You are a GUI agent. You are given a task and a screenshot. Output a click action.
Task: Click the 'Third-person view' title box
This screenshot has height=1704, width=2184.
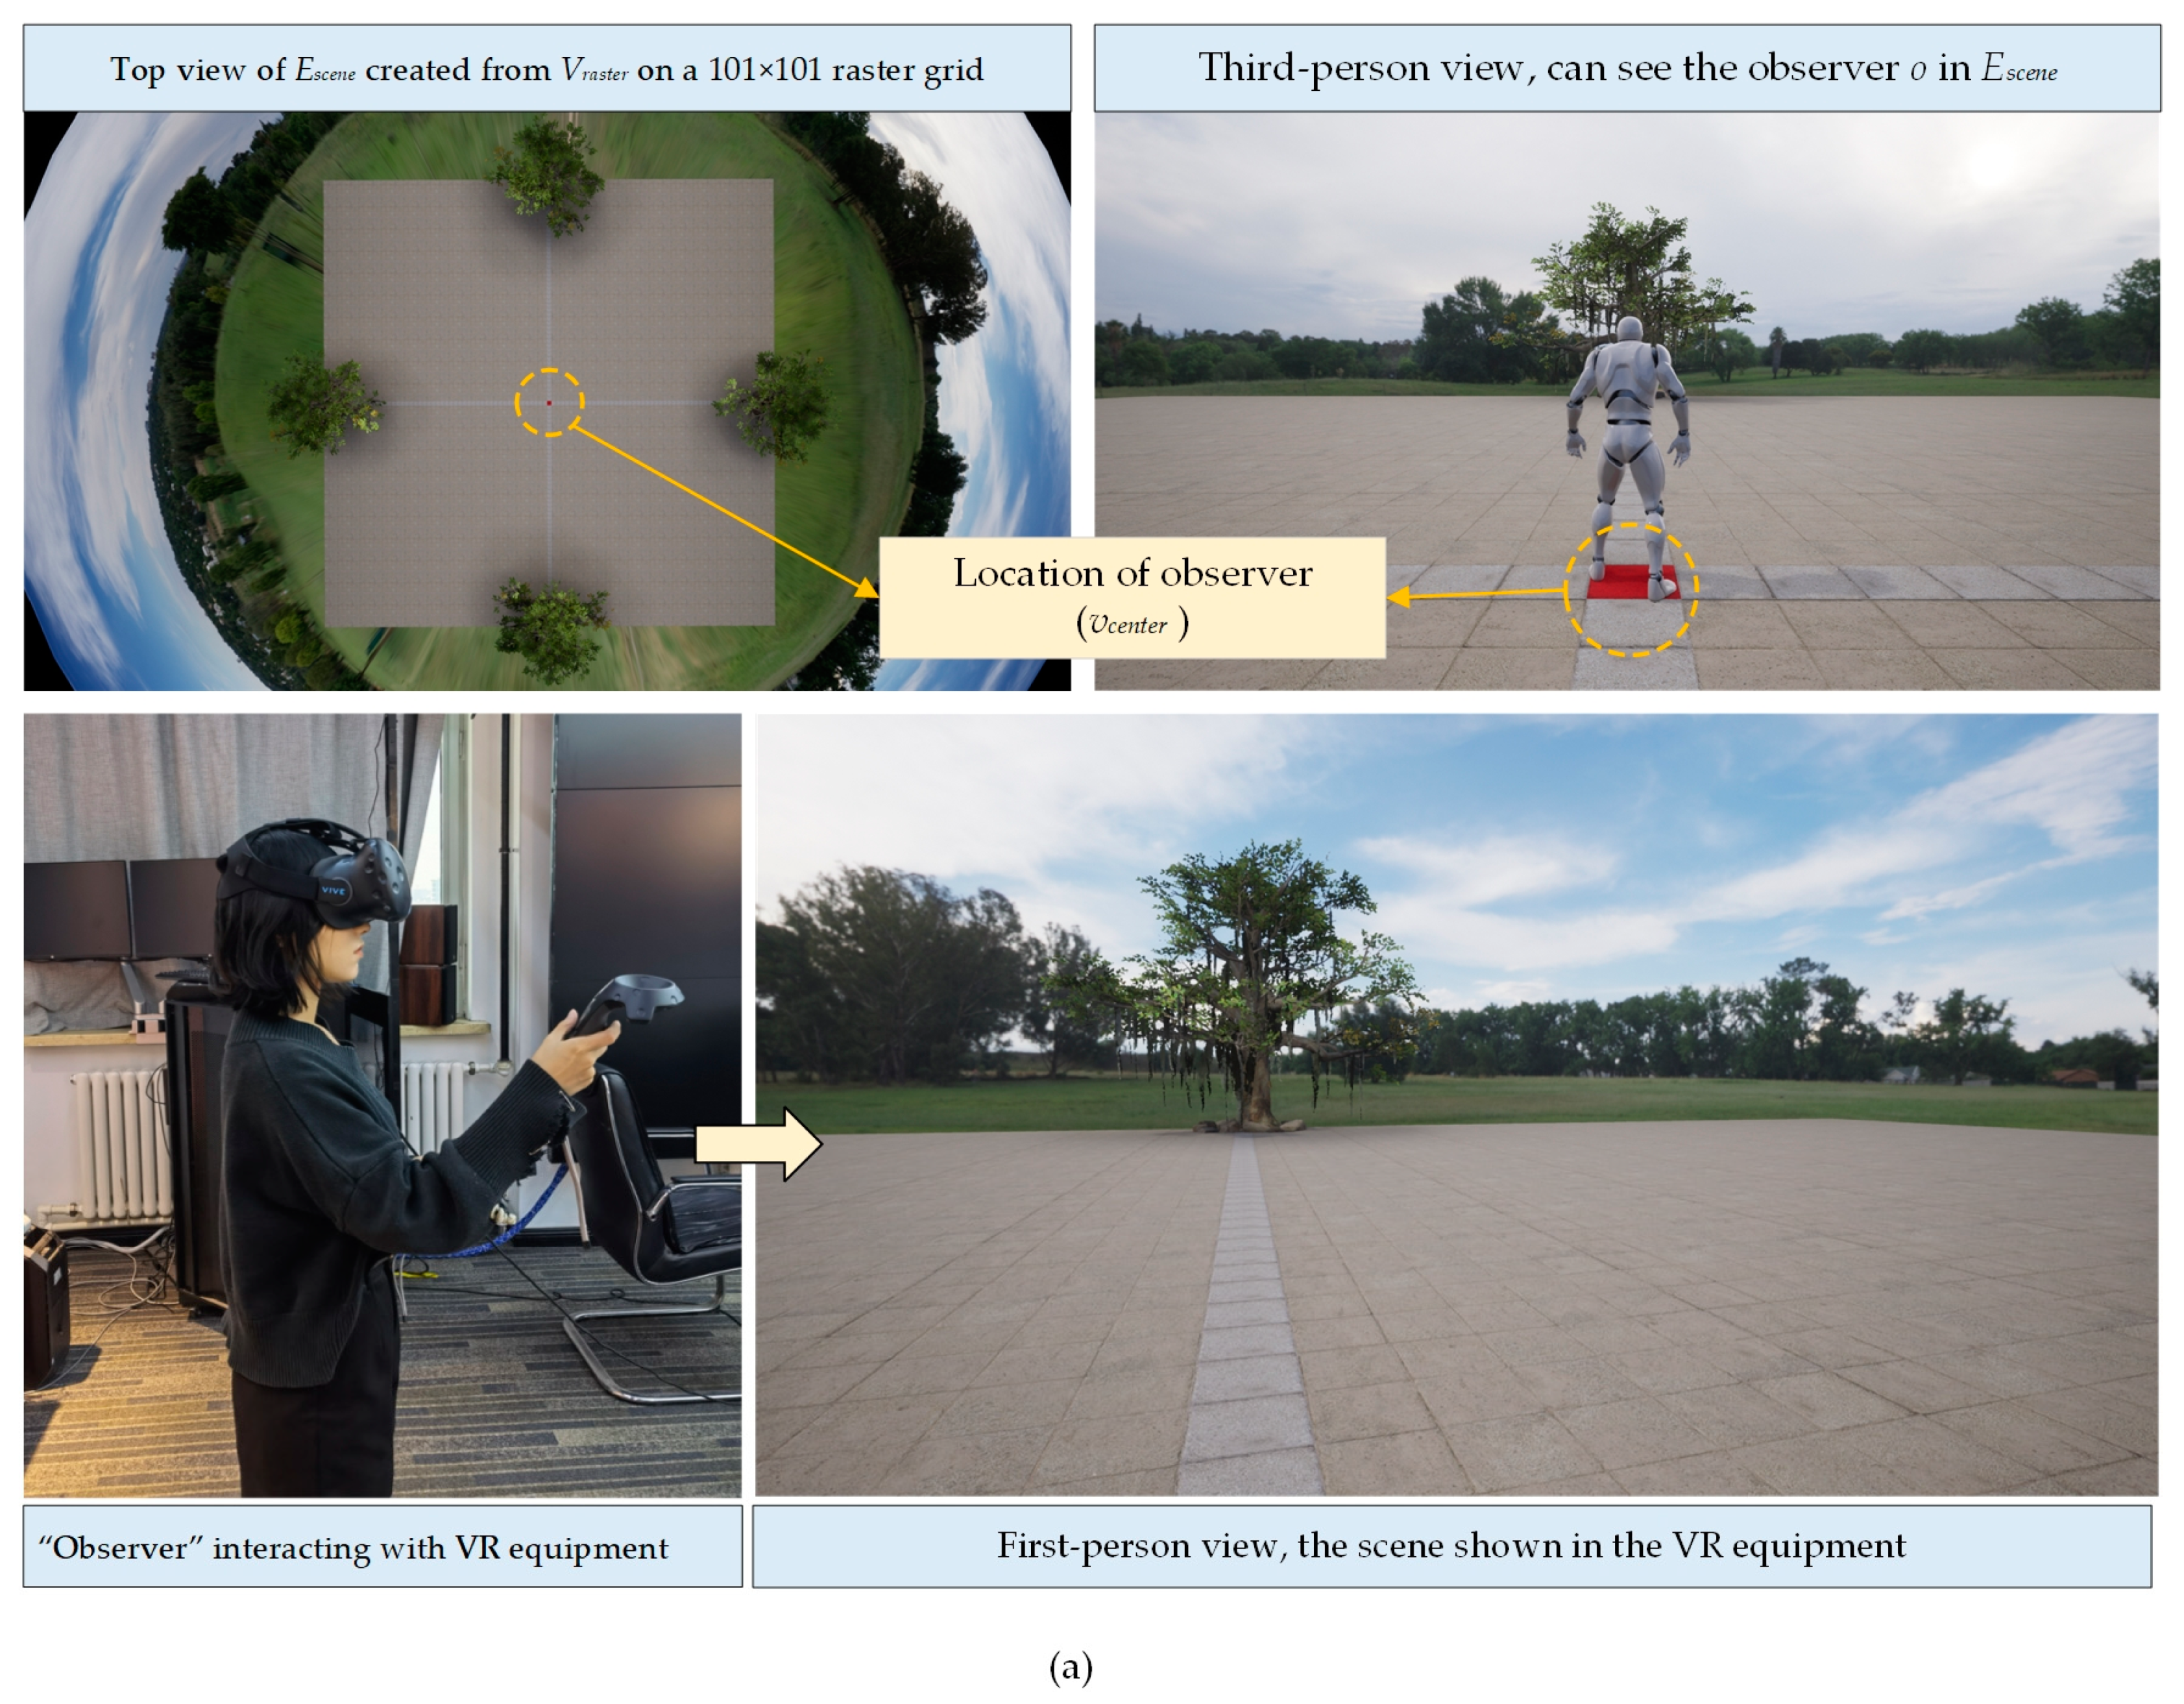pos(1626,68)
